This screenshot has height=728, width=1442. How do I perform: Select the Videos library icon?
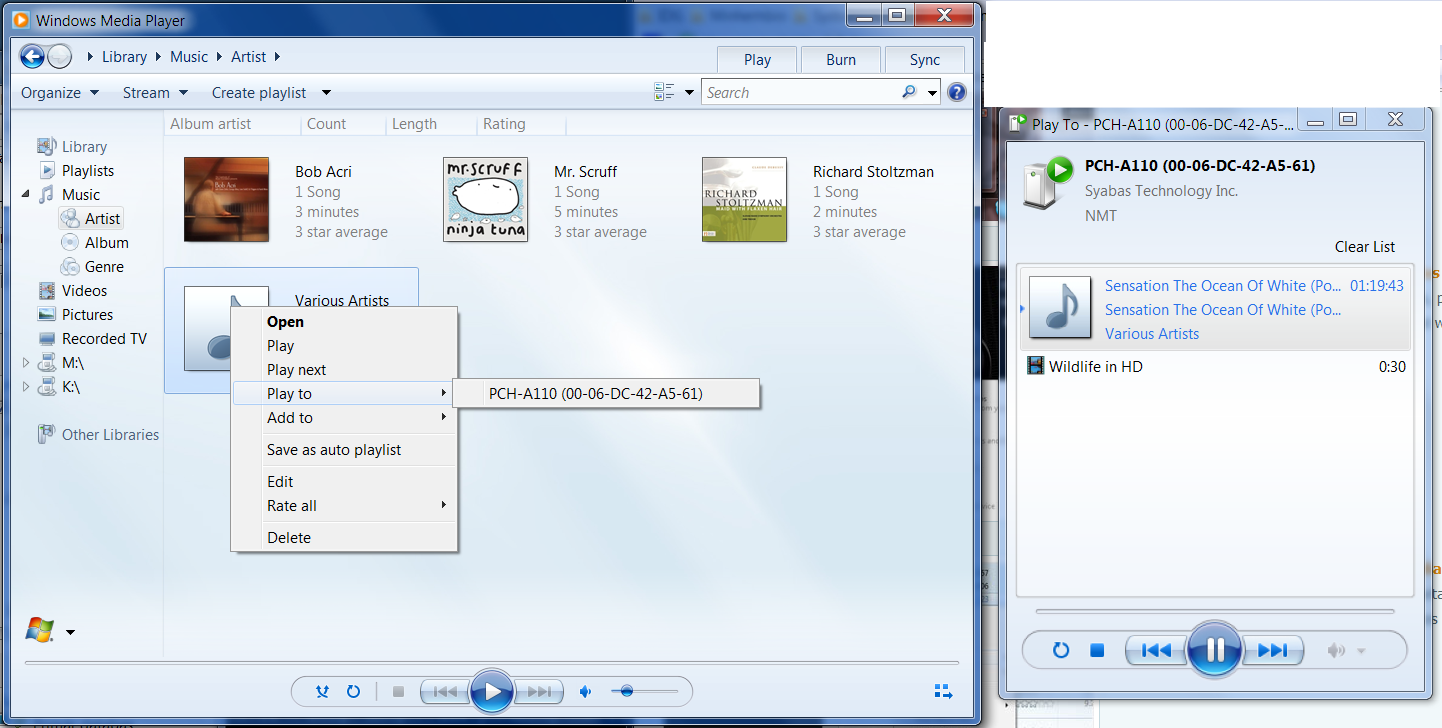click(x=47, y=290)
